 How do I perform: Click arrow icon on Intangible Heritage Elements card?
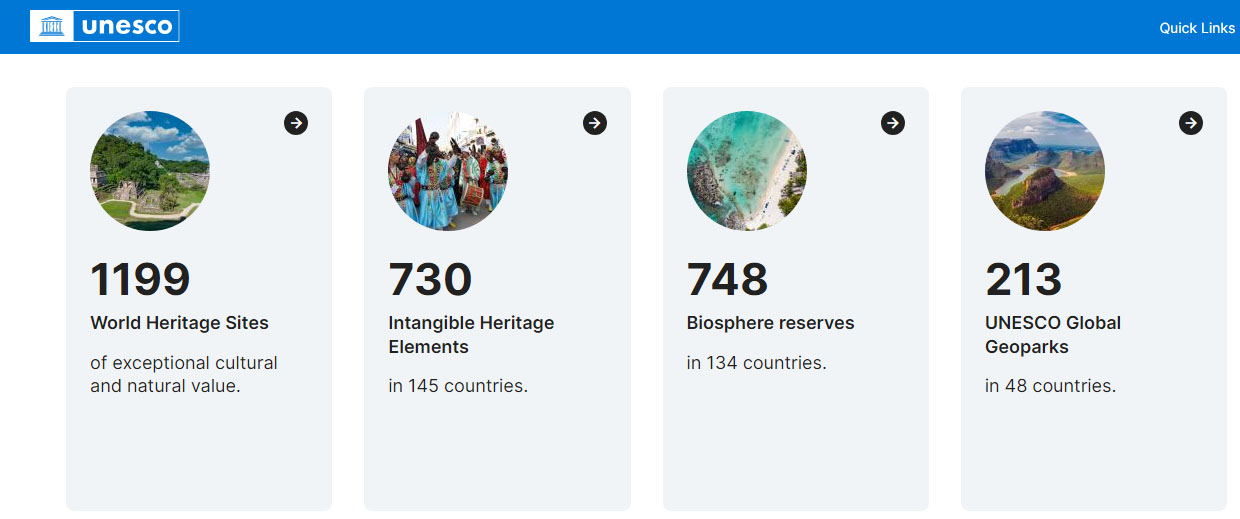[595, 123]
